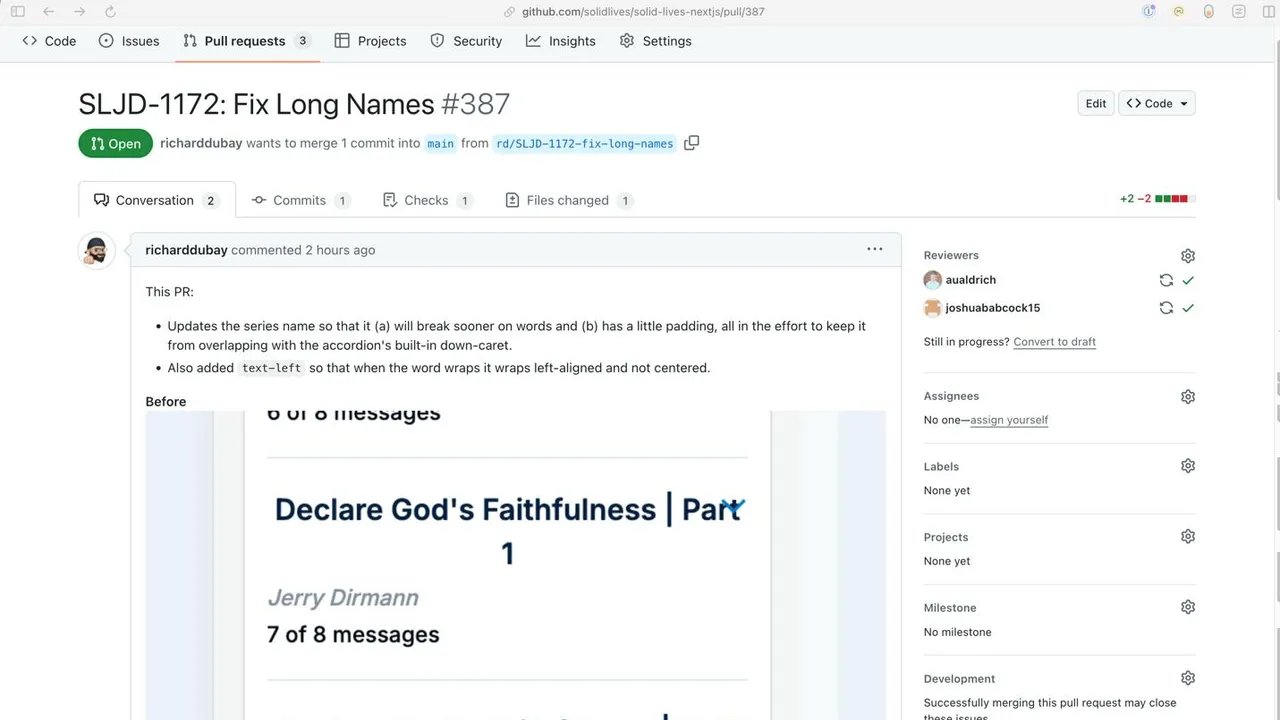
Task: Click browser back arrow
Action: coord(48,12)
